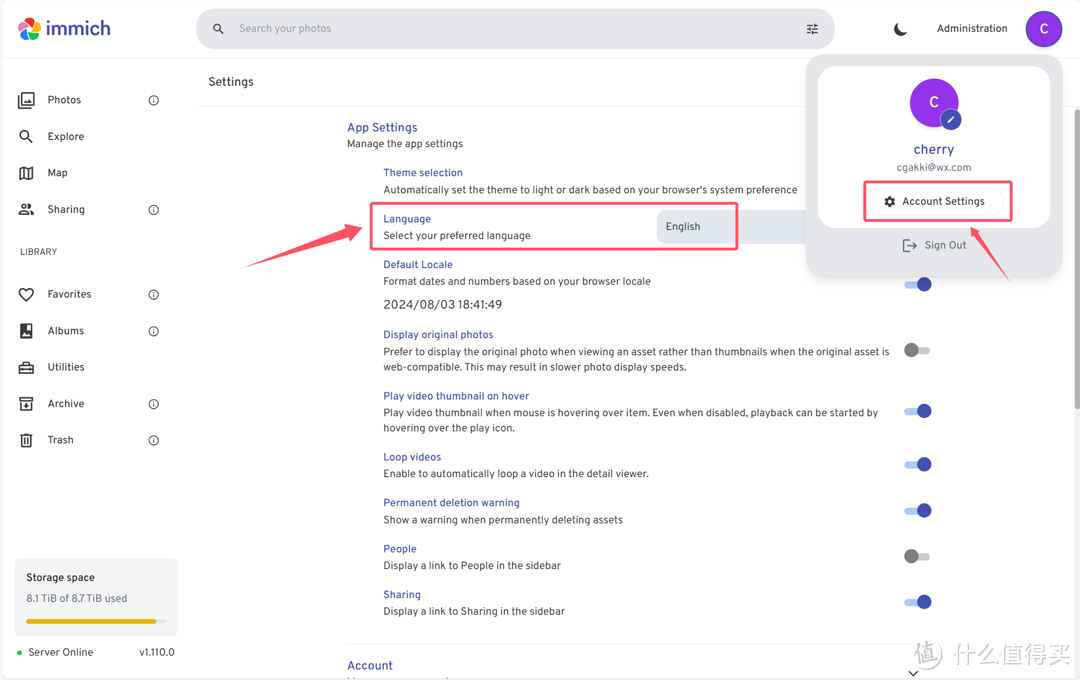The image size is (1080, 680).
Task: Click the immich logo
Action: [64, 29]
